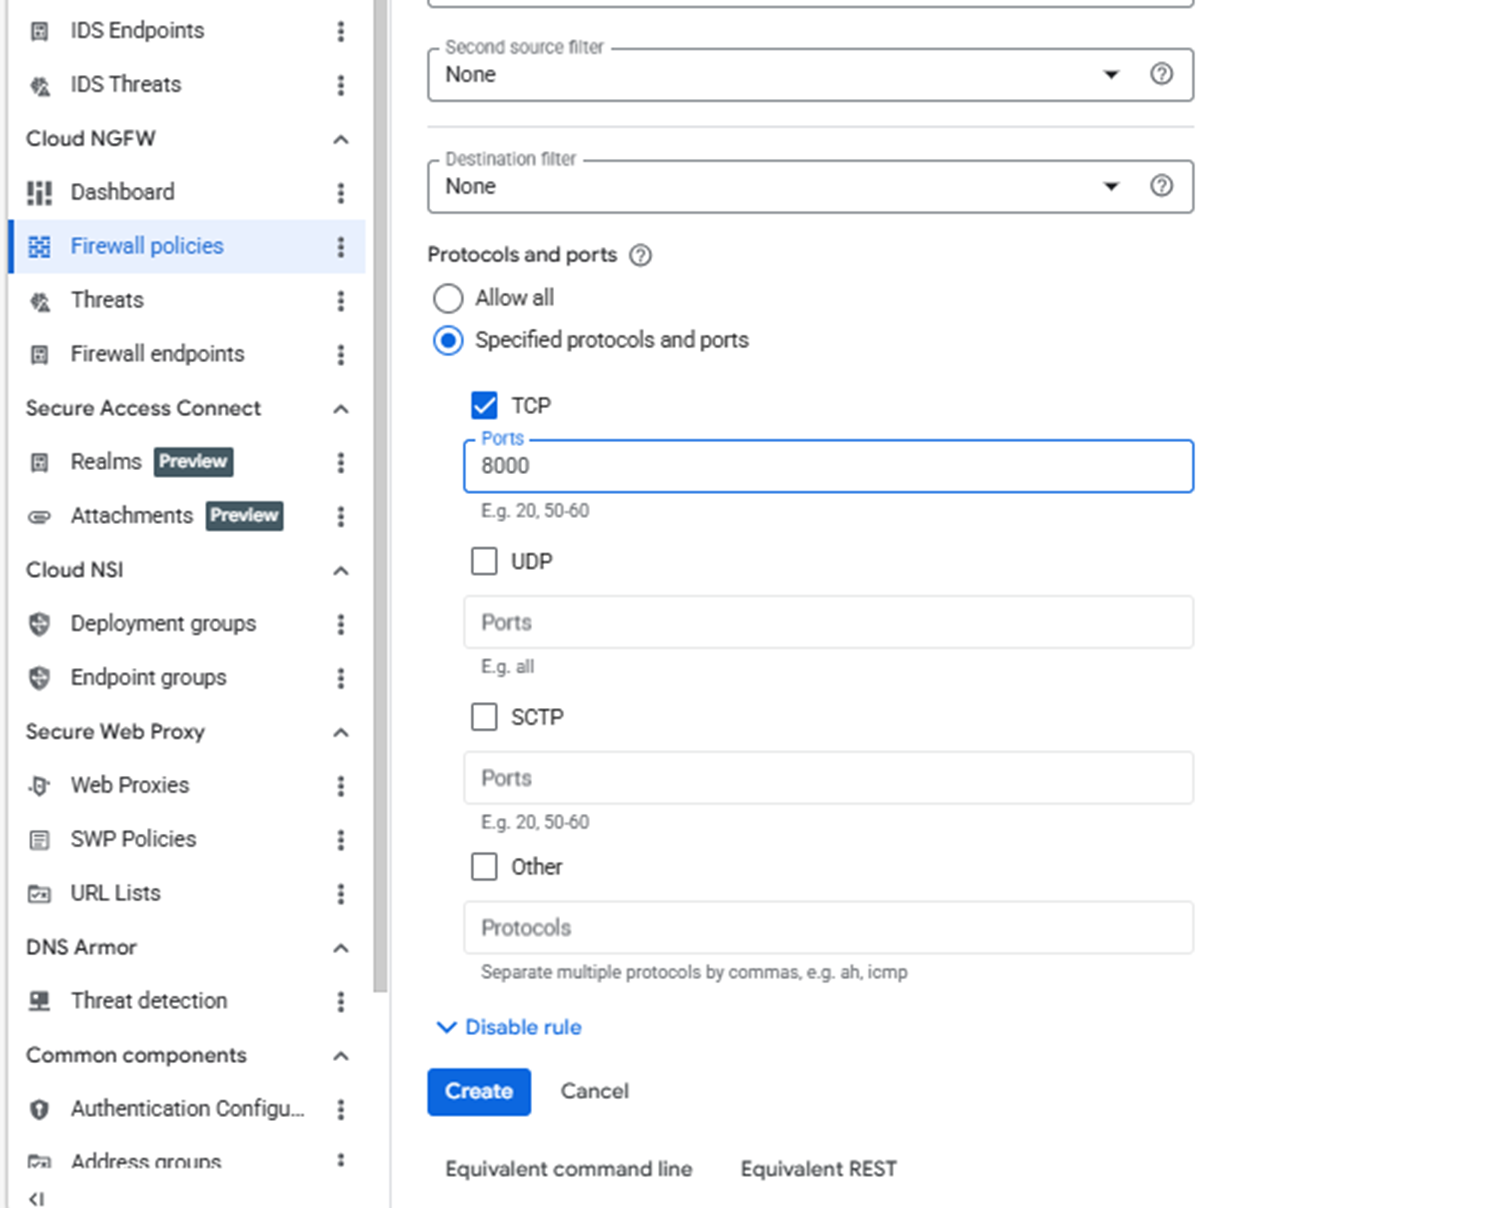Open Endpoint groups in sidebar
The height and width of the screenshot is (1208, 1500).
[148, 678]
